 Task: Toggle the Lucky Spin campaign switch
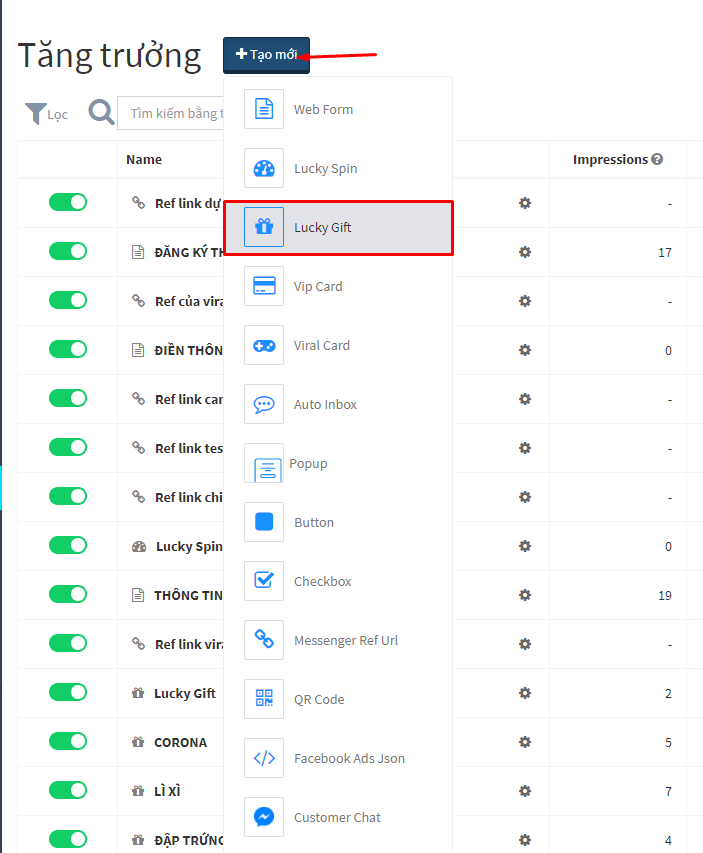coord(68,545)
